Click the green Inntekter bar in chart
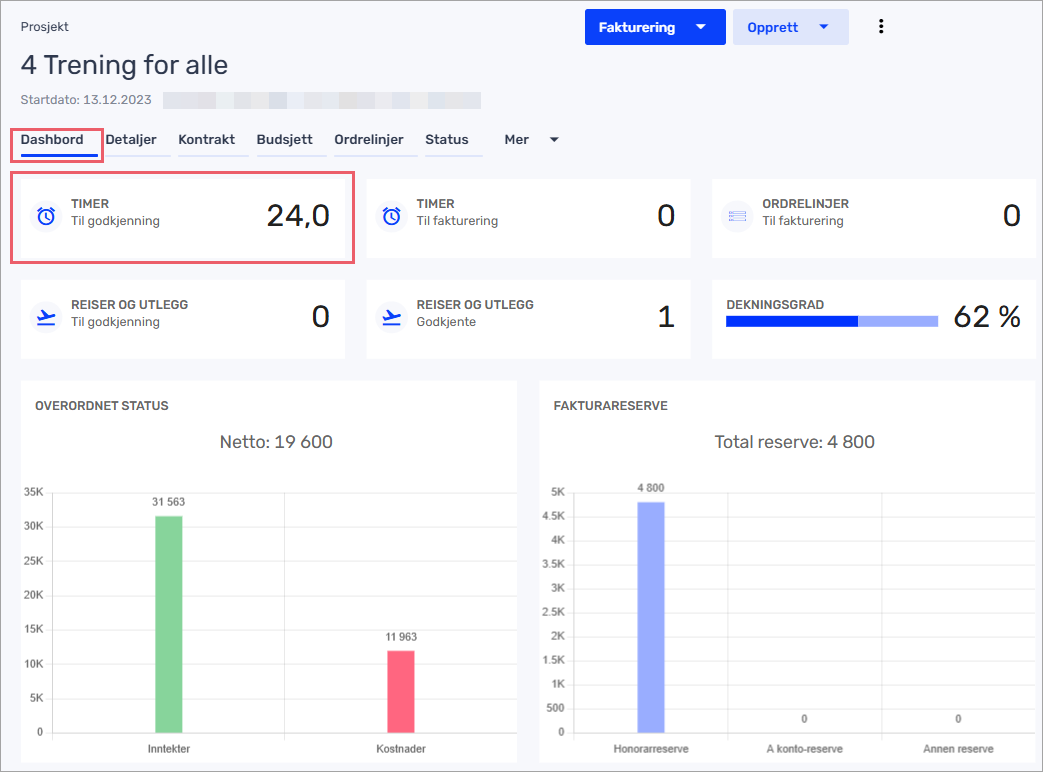The width and height of the screenshot is (1043, 772). tap(169, 624)
